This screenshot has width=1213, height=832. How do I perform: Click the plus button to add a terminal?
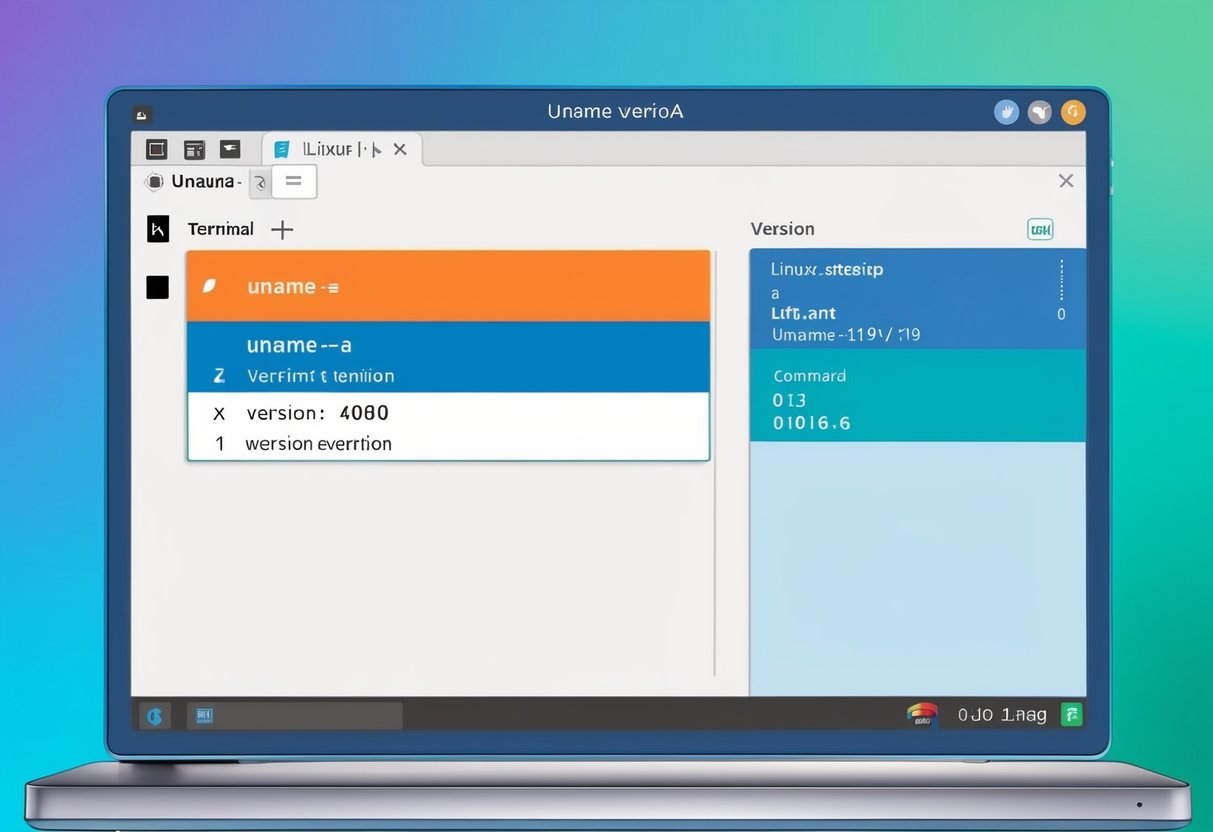tap(282, 229)
